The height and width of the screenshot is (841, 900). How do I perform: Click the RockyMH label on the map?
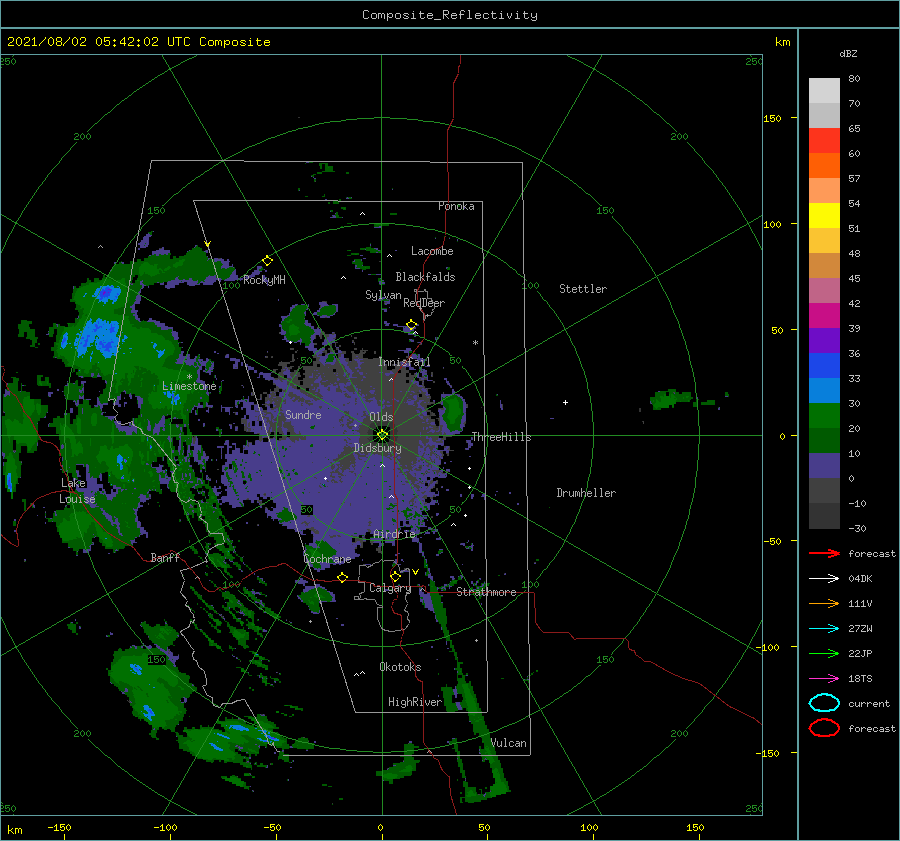pyautogui.click(x=265, y=280)
